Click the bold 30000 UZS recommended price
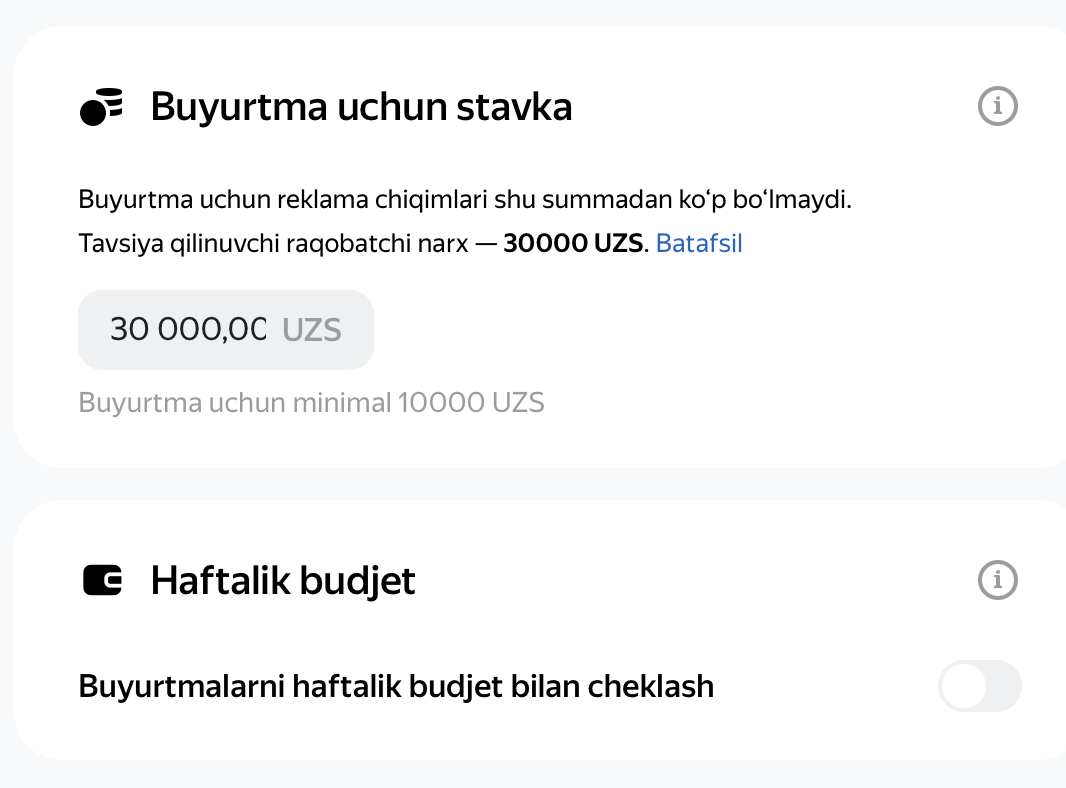This screenshot has height=788, width=1066. tap(572, 243)
